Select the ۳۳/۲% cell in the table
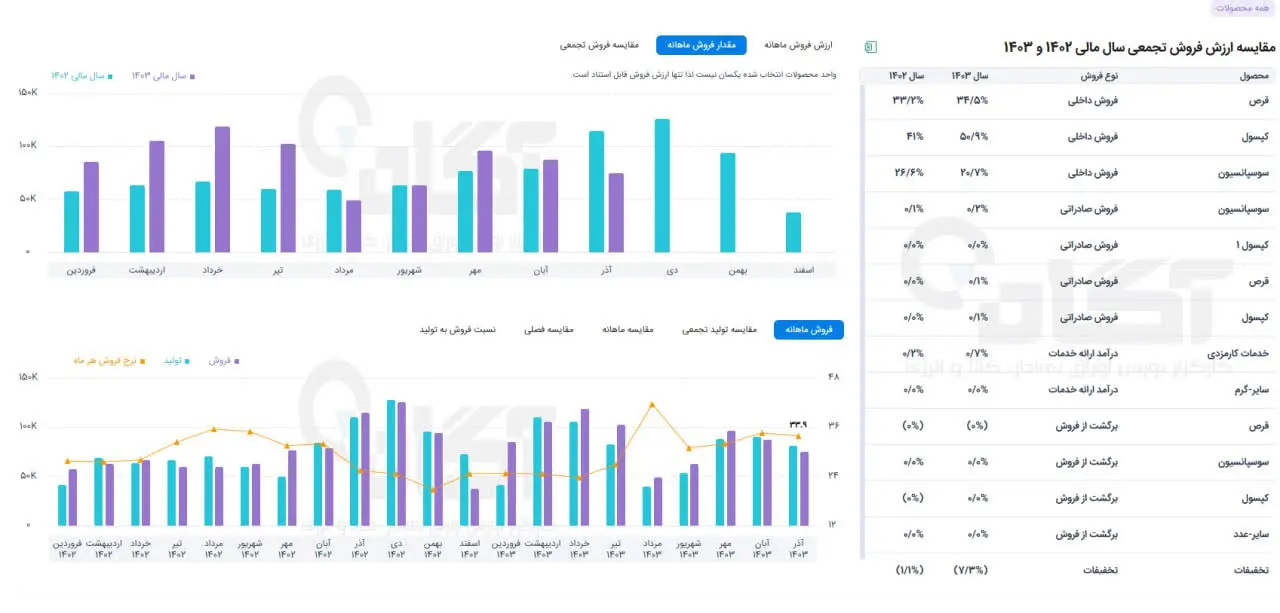The image size is (1280, 613). [x=908, y=100]
